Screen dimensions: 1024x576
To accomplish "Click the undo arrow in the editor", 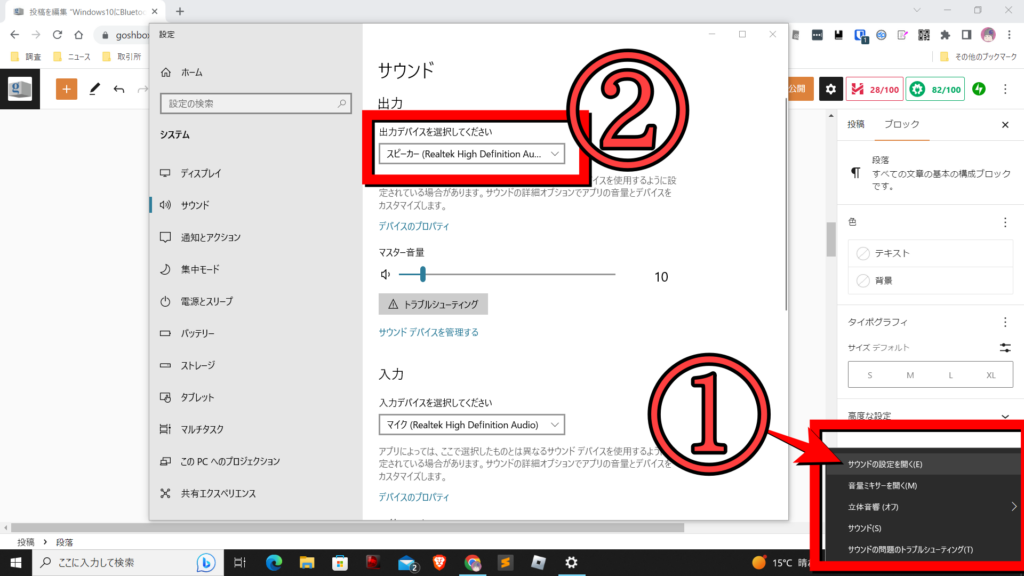I will [120, 89].
